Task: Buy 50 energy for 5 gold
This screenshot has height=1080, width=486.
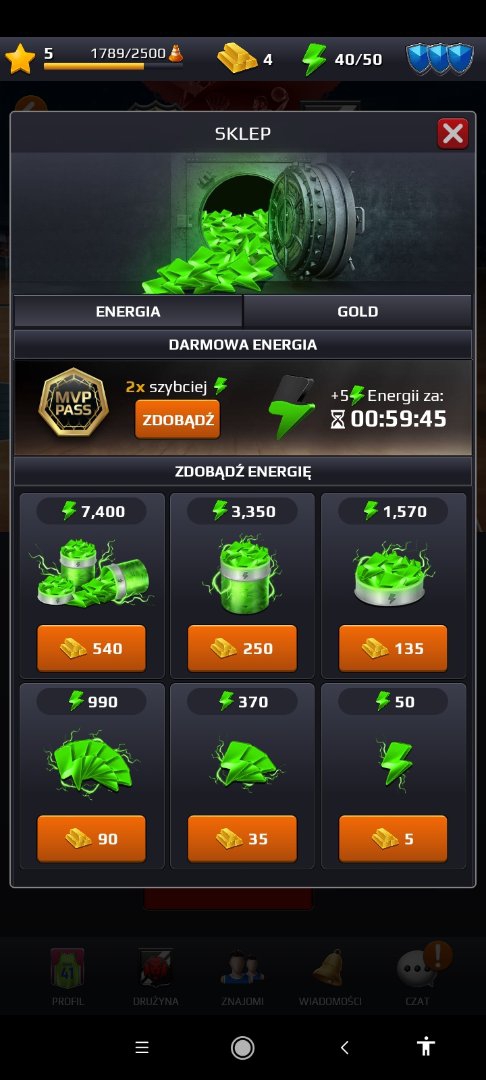Action: click(x=393, y=839)
